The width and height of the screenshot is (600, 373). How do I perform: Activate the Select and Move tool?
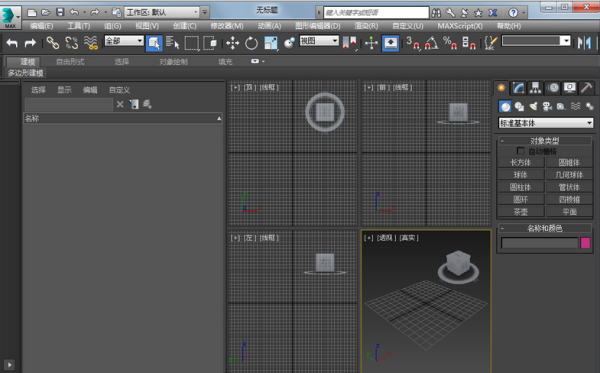click(232, 43)
